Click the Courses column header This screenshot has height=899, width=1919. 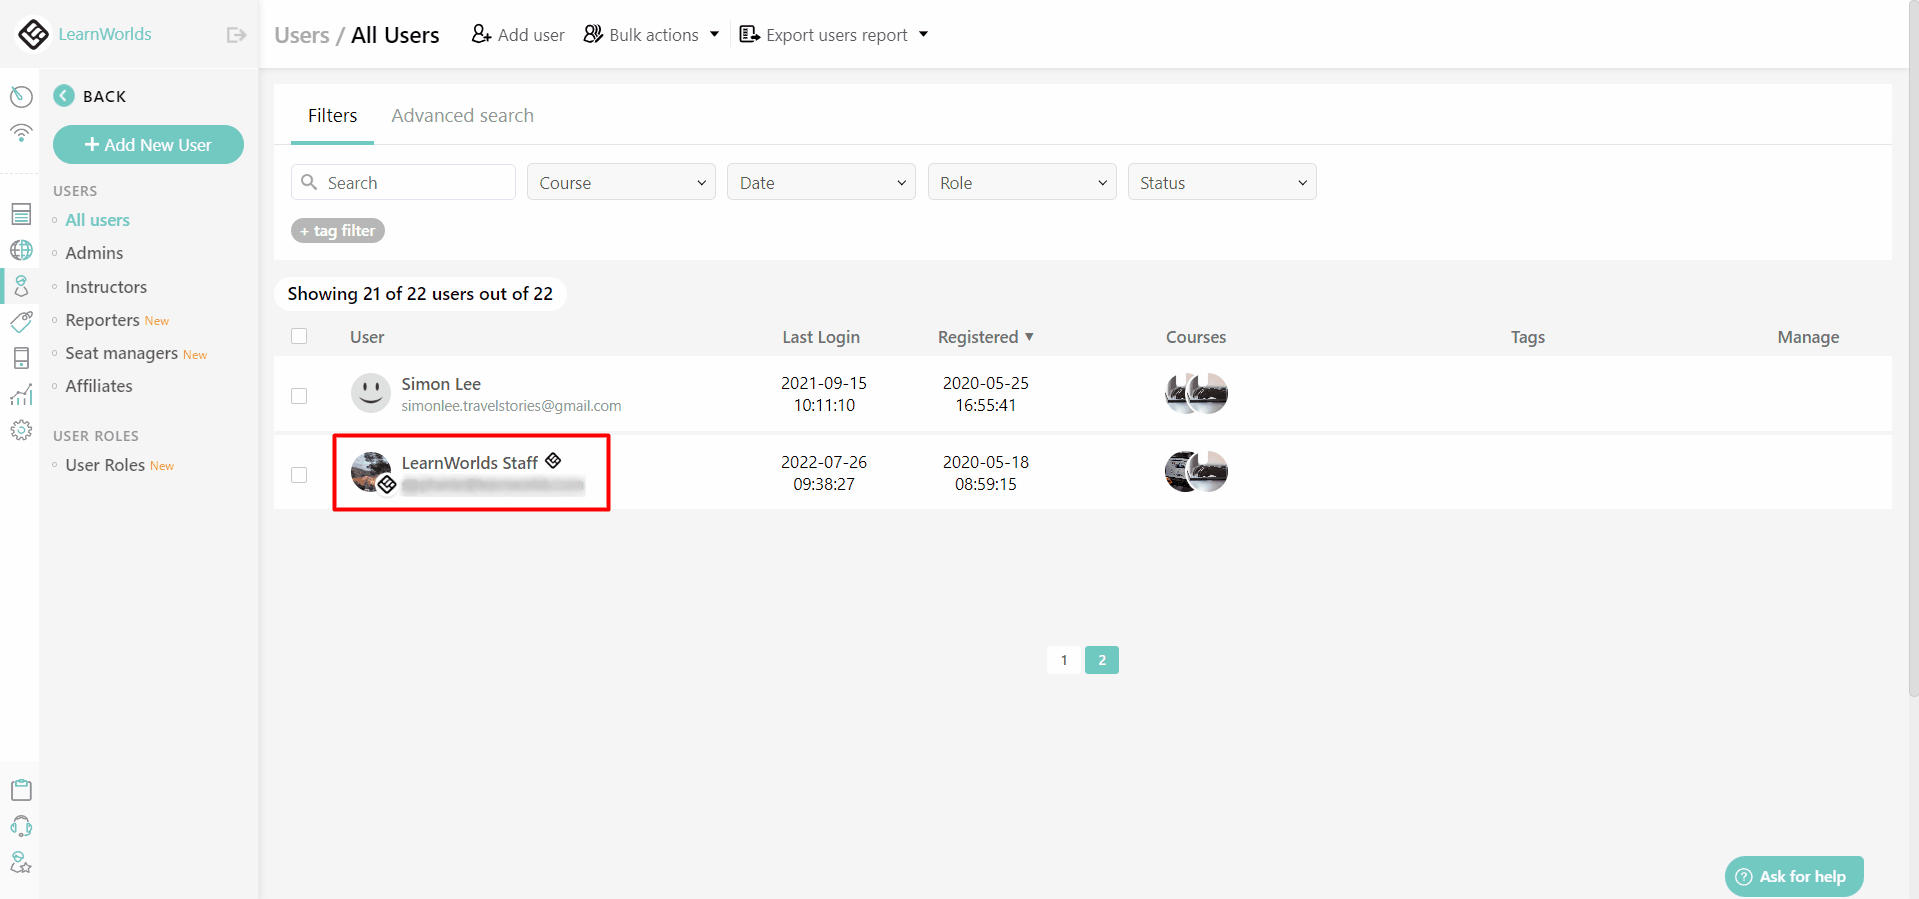pos(1196,337)
